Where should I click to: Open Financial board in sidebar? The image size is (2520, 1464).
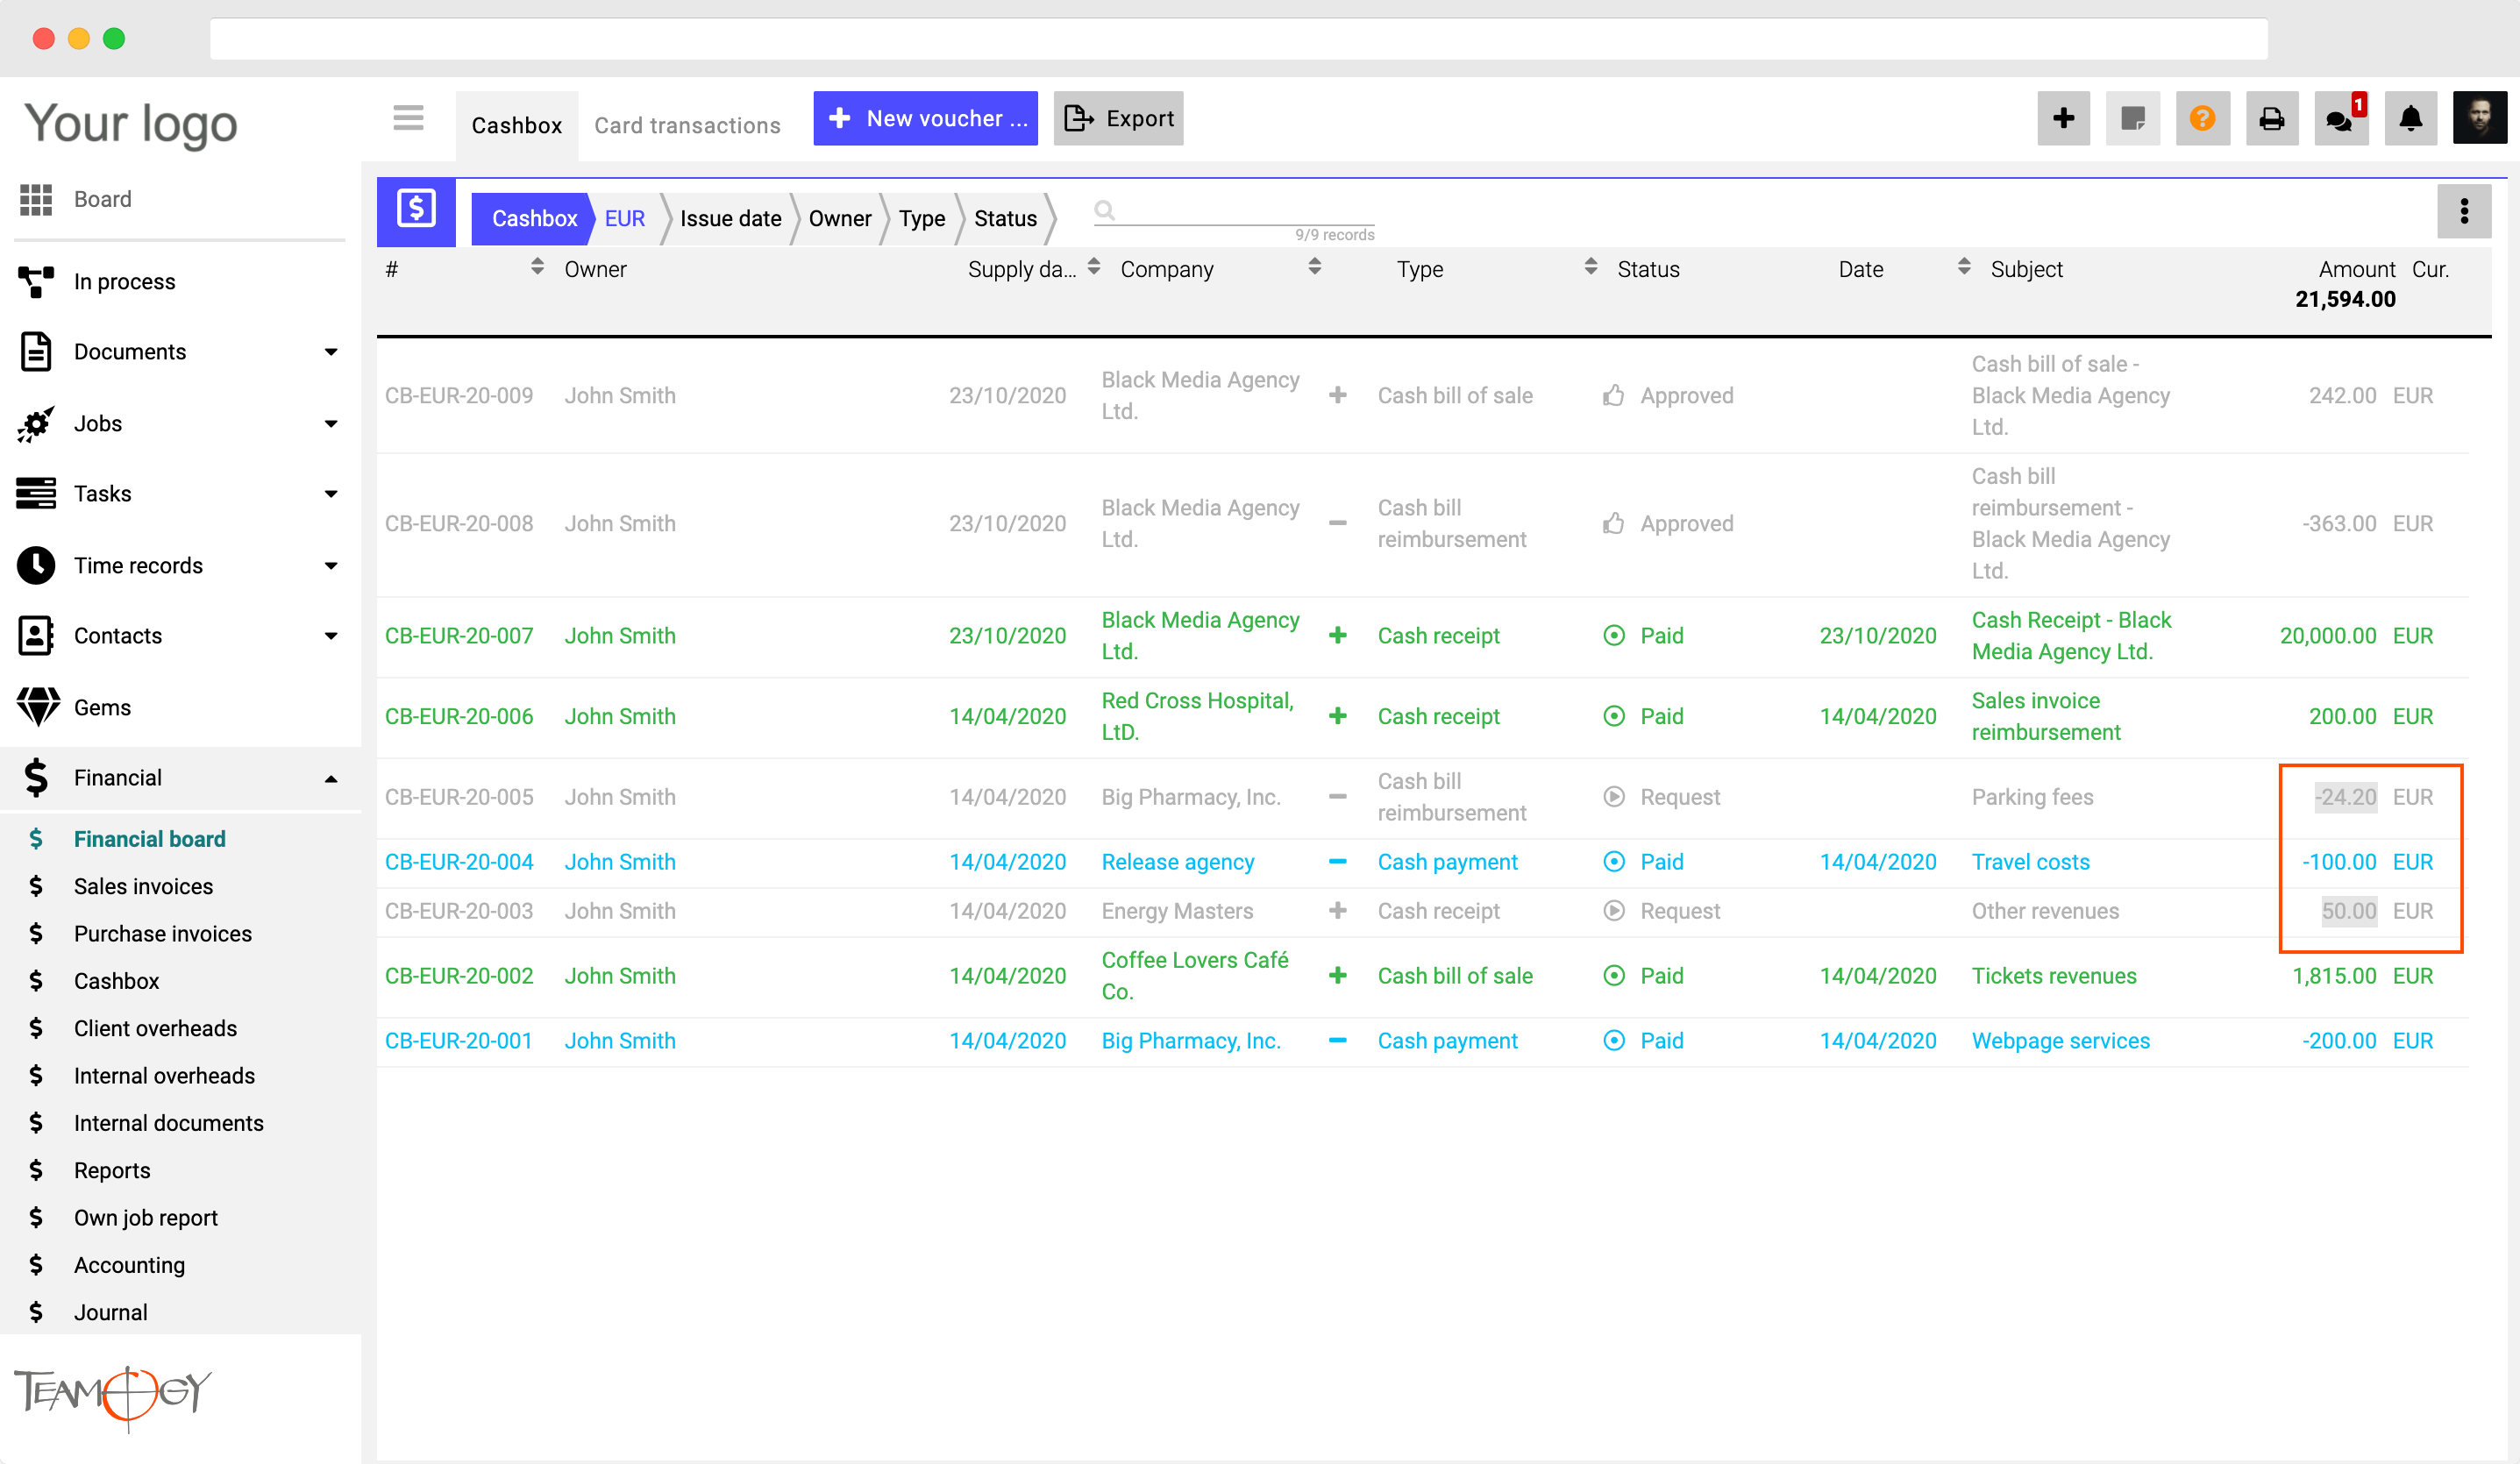point(149,840)
